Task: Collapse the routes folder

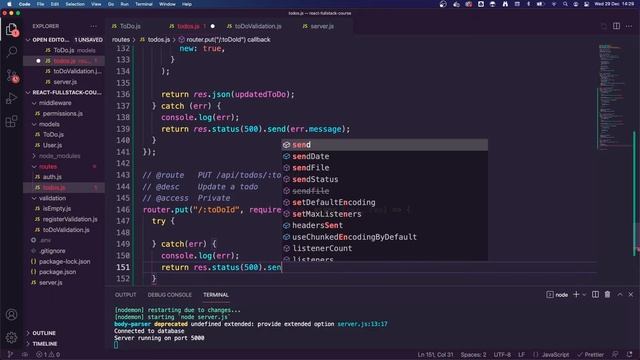Action: click(48, 167)
